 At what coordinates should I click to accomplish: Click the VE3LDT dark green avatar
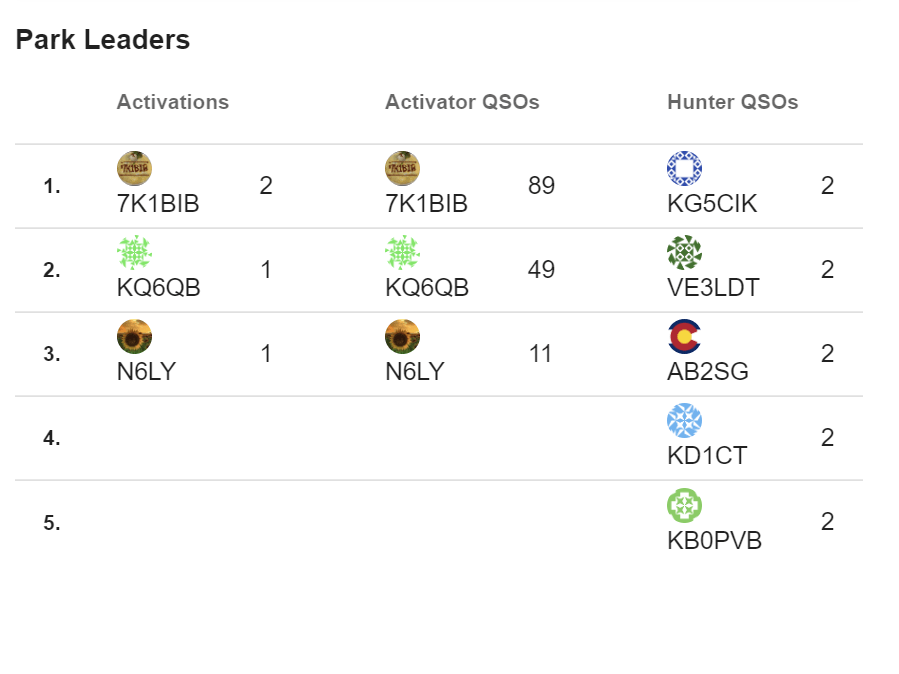(x=684, y=252)
